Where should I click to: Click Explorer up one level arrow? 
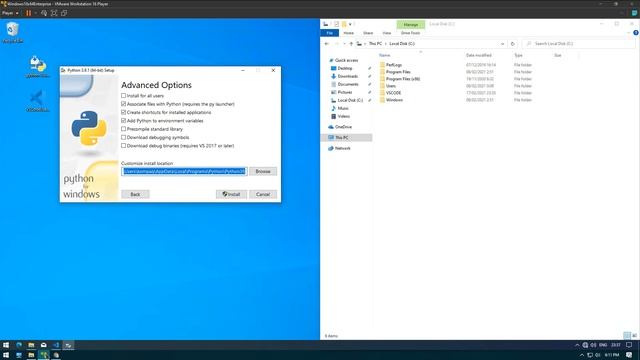(351, 44)
